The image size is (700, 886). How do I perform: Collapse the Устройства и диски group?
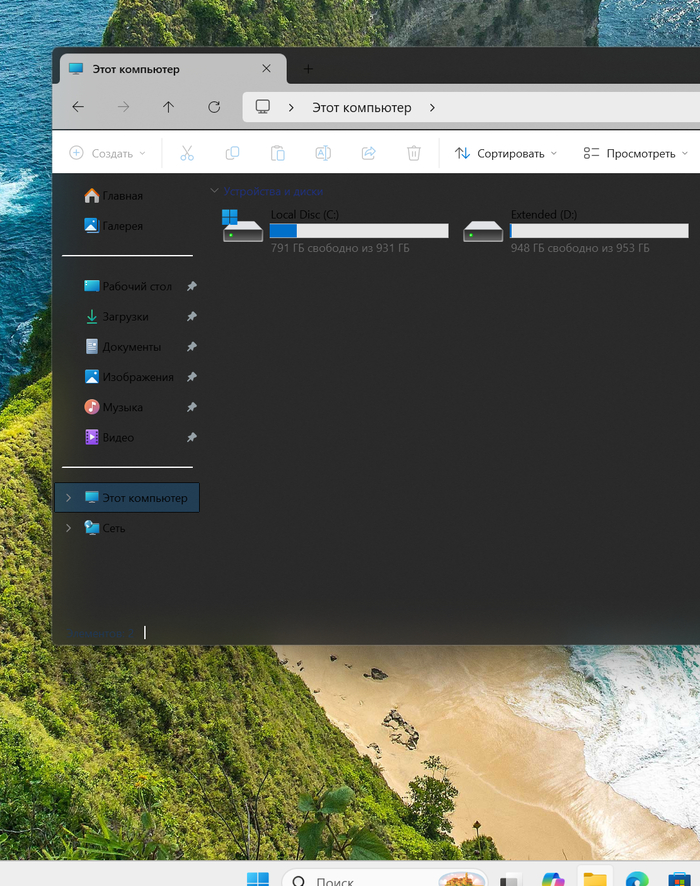215,191
